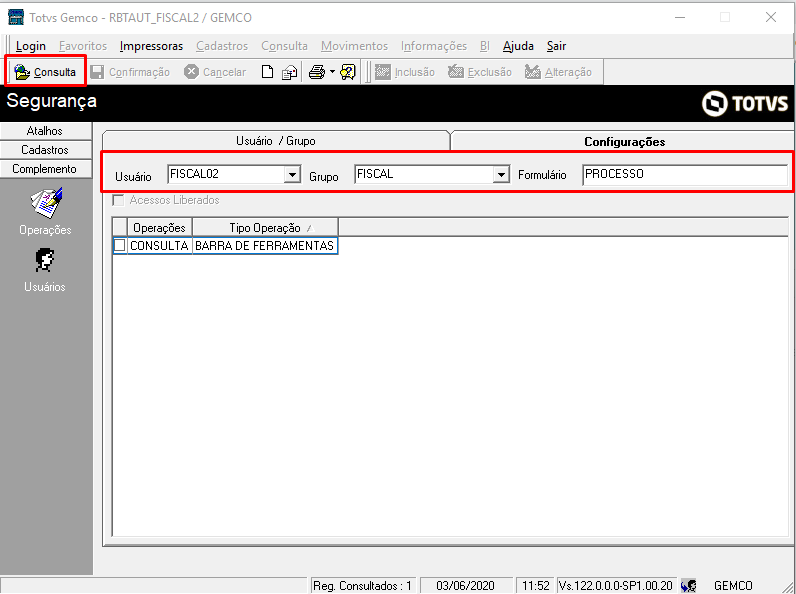Expand the Usuário dropdown arrow

pyautogui.click(x=292, y=175)
